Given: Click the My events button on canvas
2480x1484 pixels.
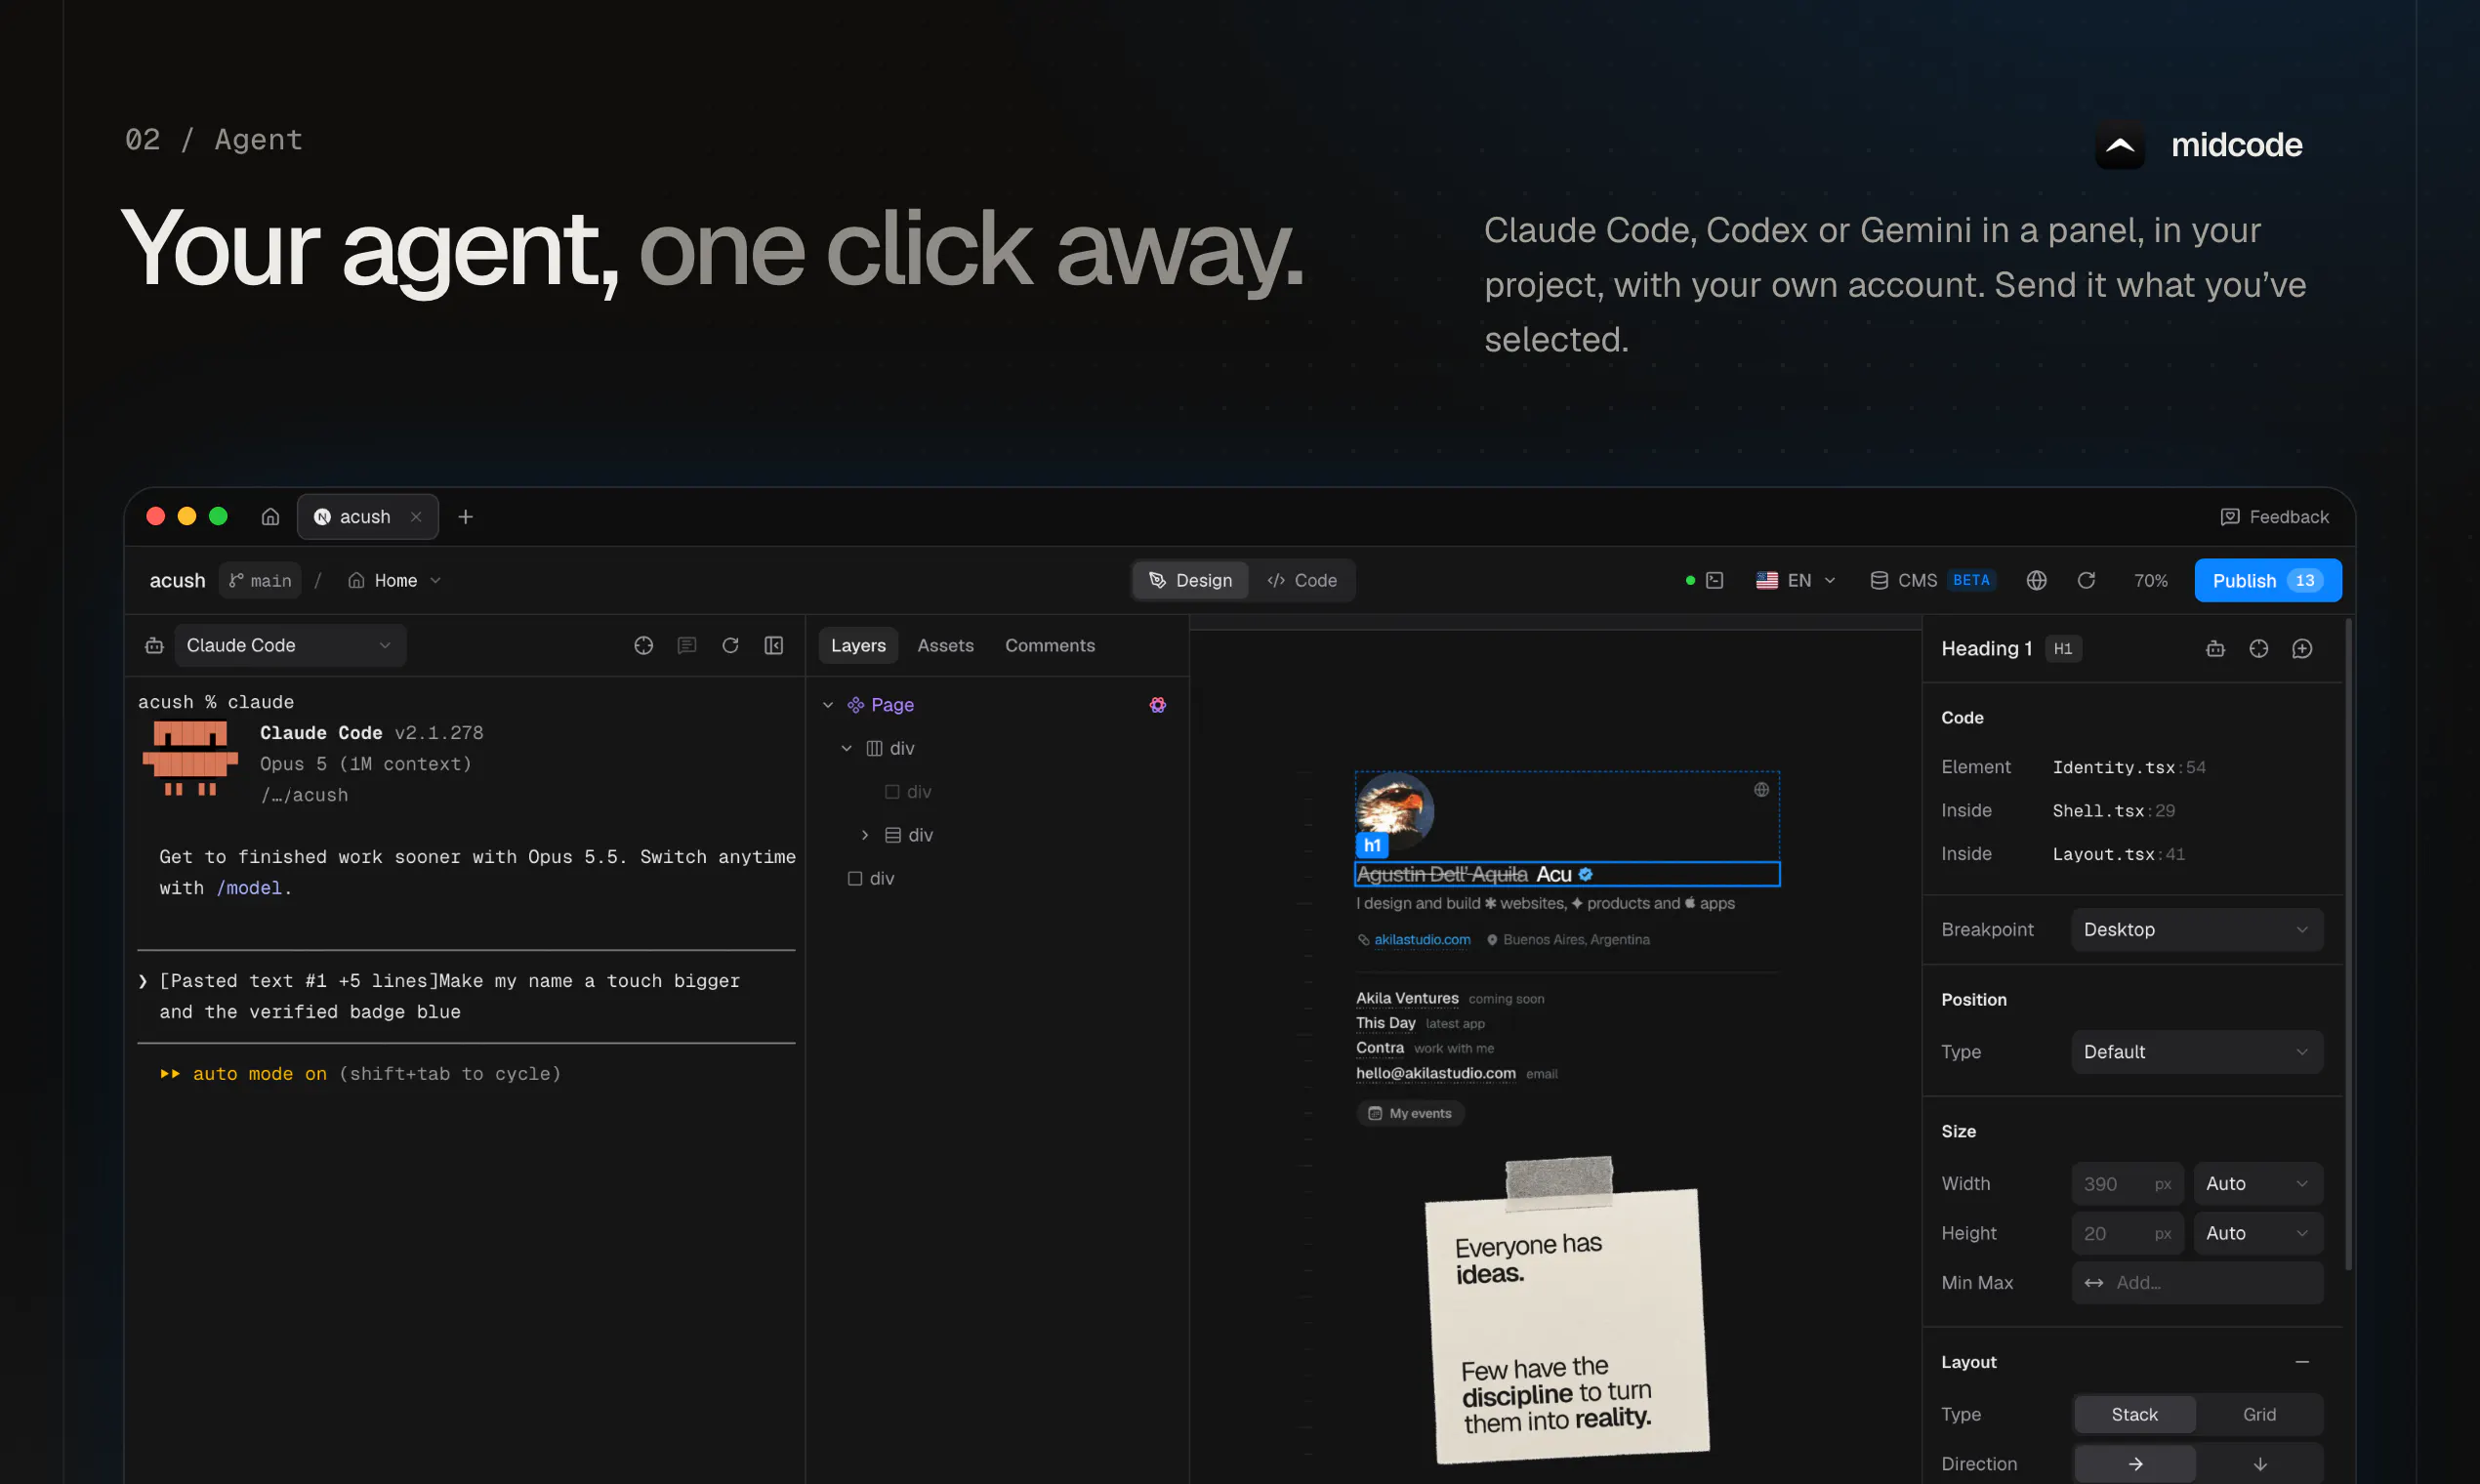Looking at the screenshot, I should [1410, 1114].
